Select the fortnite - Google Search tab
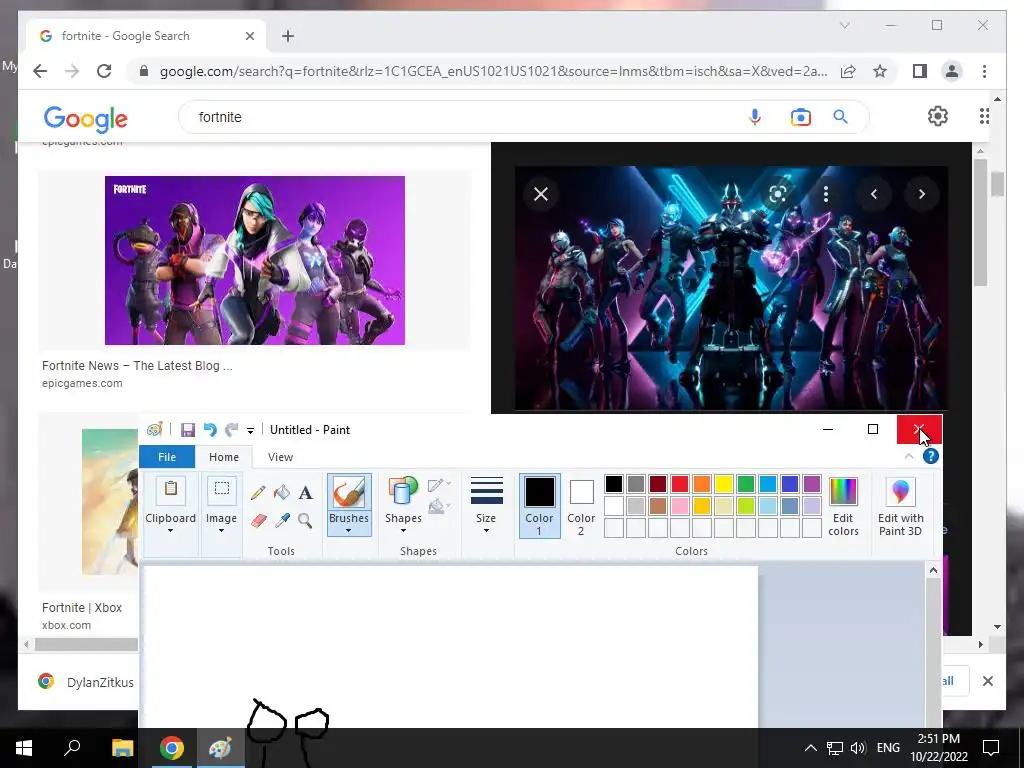Image resolution: width=1024 pixels, height=768 pixels. [147, 36]
